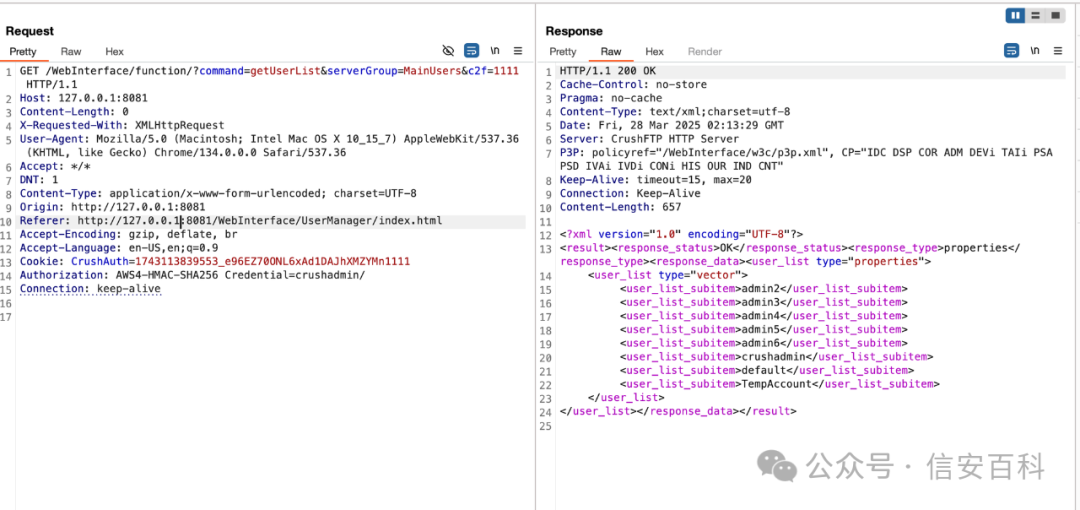Click the xml version declaration line
The image size is (1080, 510).
click(x=681, y=235)
